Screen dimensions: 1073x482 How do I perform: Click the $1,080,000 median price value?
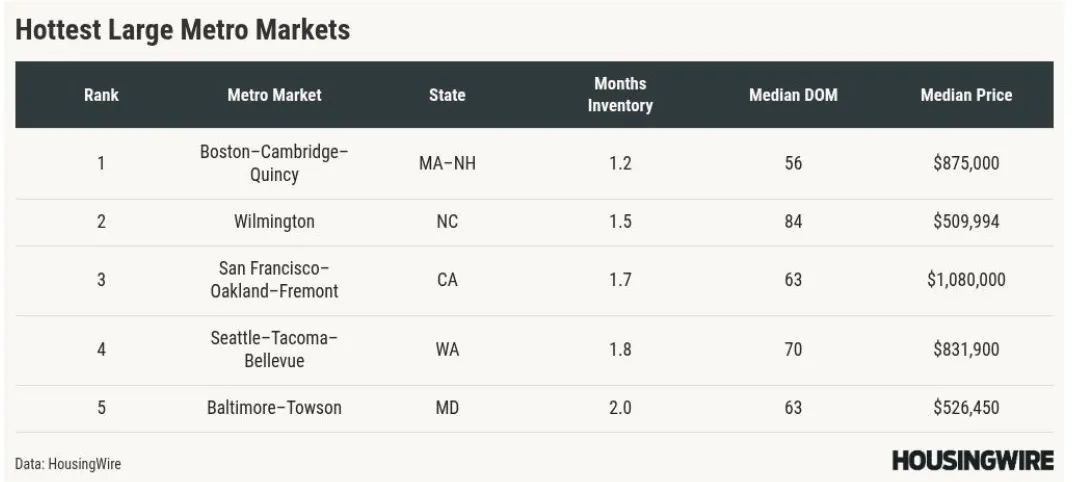[x=966, y=280]
